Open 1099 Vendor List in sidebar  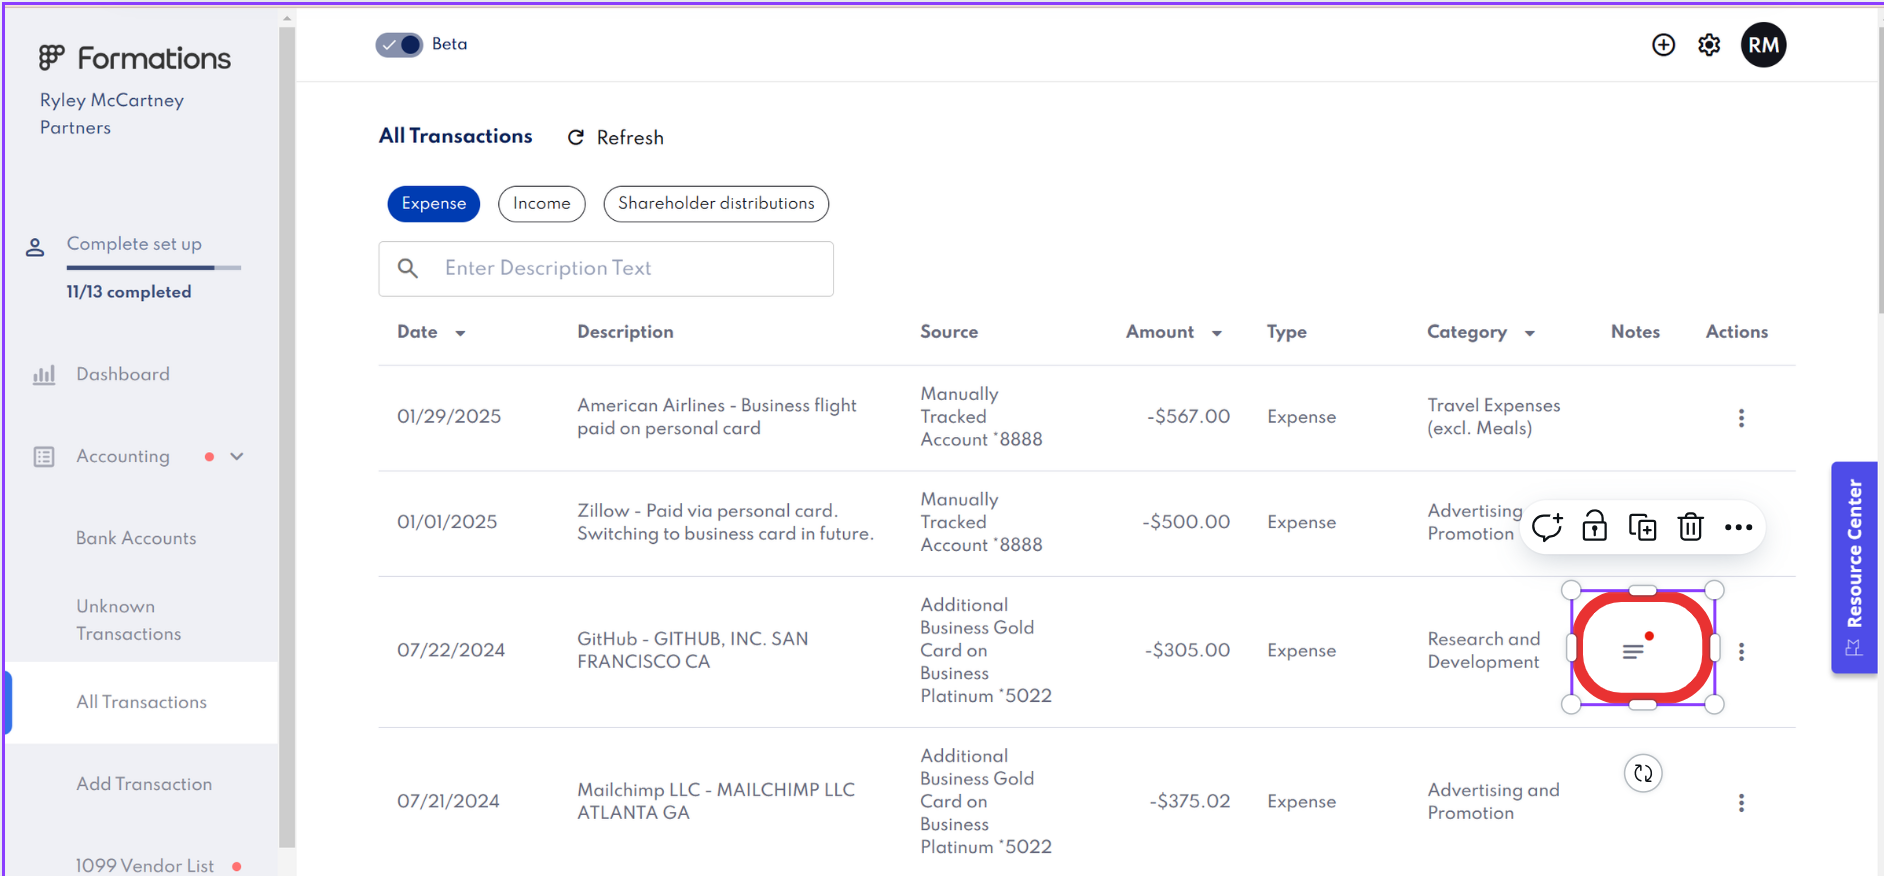(x=145, y=865)
